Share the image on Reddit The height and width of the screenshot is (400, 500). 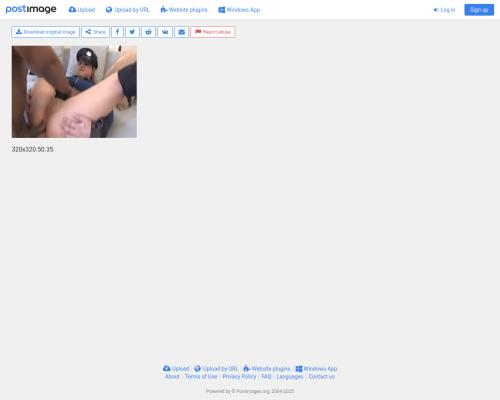148,32
